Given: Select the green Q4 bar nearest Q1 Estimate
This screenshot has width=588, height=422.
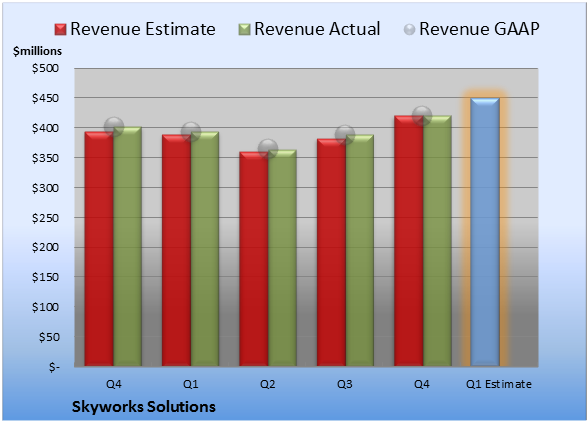Looking at the screenshot, I should click(x=437, y=241).
